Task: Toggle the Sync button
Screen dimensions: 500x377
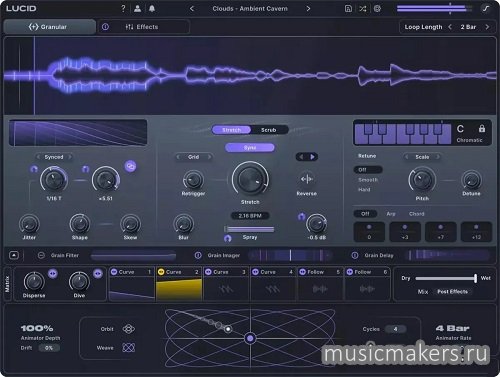Action: coord(250,147)
